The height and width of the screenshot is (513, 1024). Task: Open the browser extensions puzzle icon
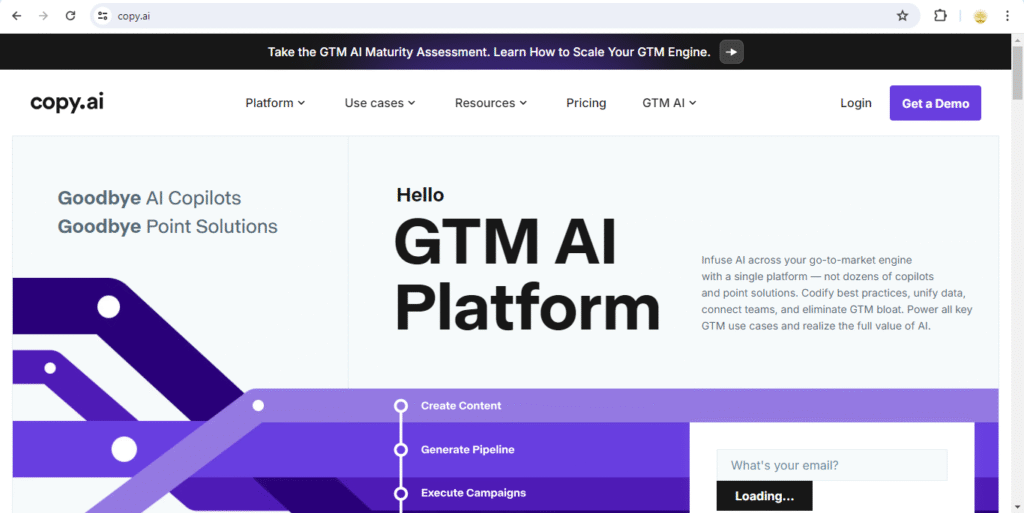click(x=940, y=16)
